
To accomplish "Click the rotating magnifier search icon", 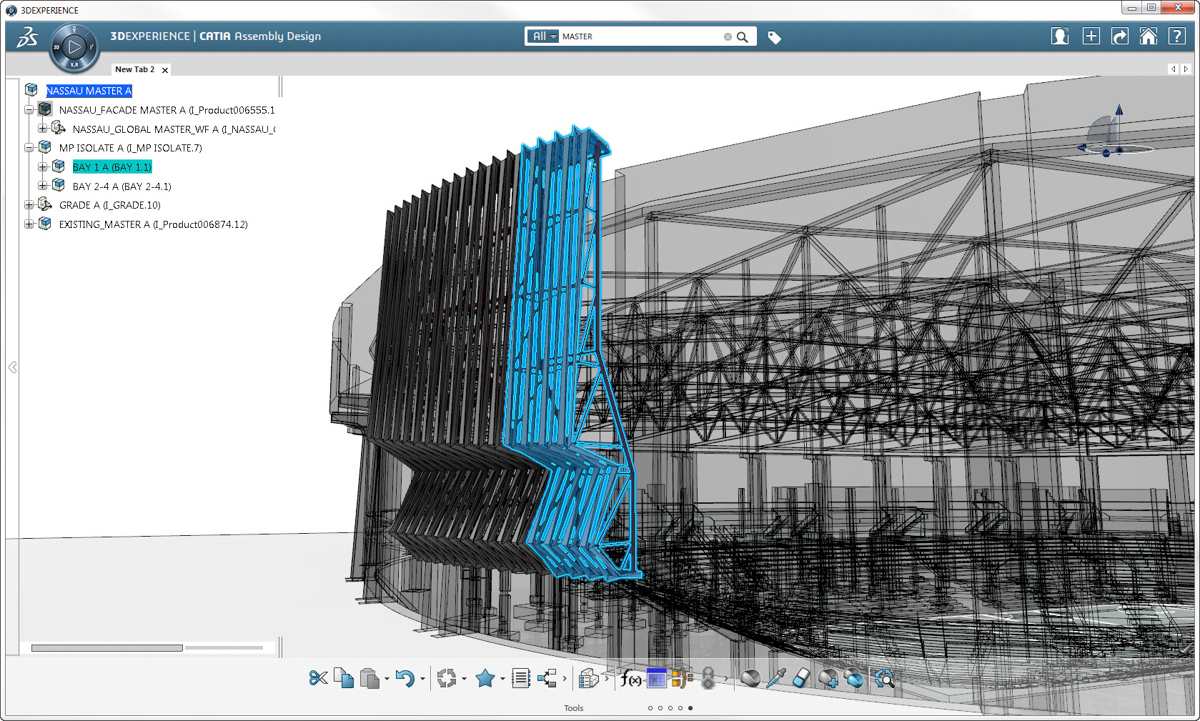I will pos(884,679).
